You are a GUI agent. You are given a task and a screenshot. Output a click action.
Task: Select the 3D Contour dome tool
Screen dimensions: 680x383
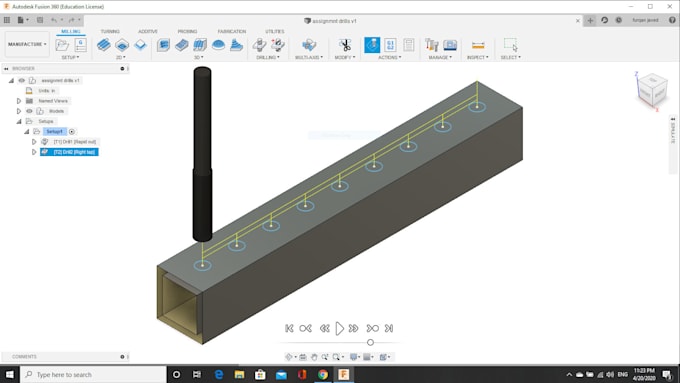218,45
